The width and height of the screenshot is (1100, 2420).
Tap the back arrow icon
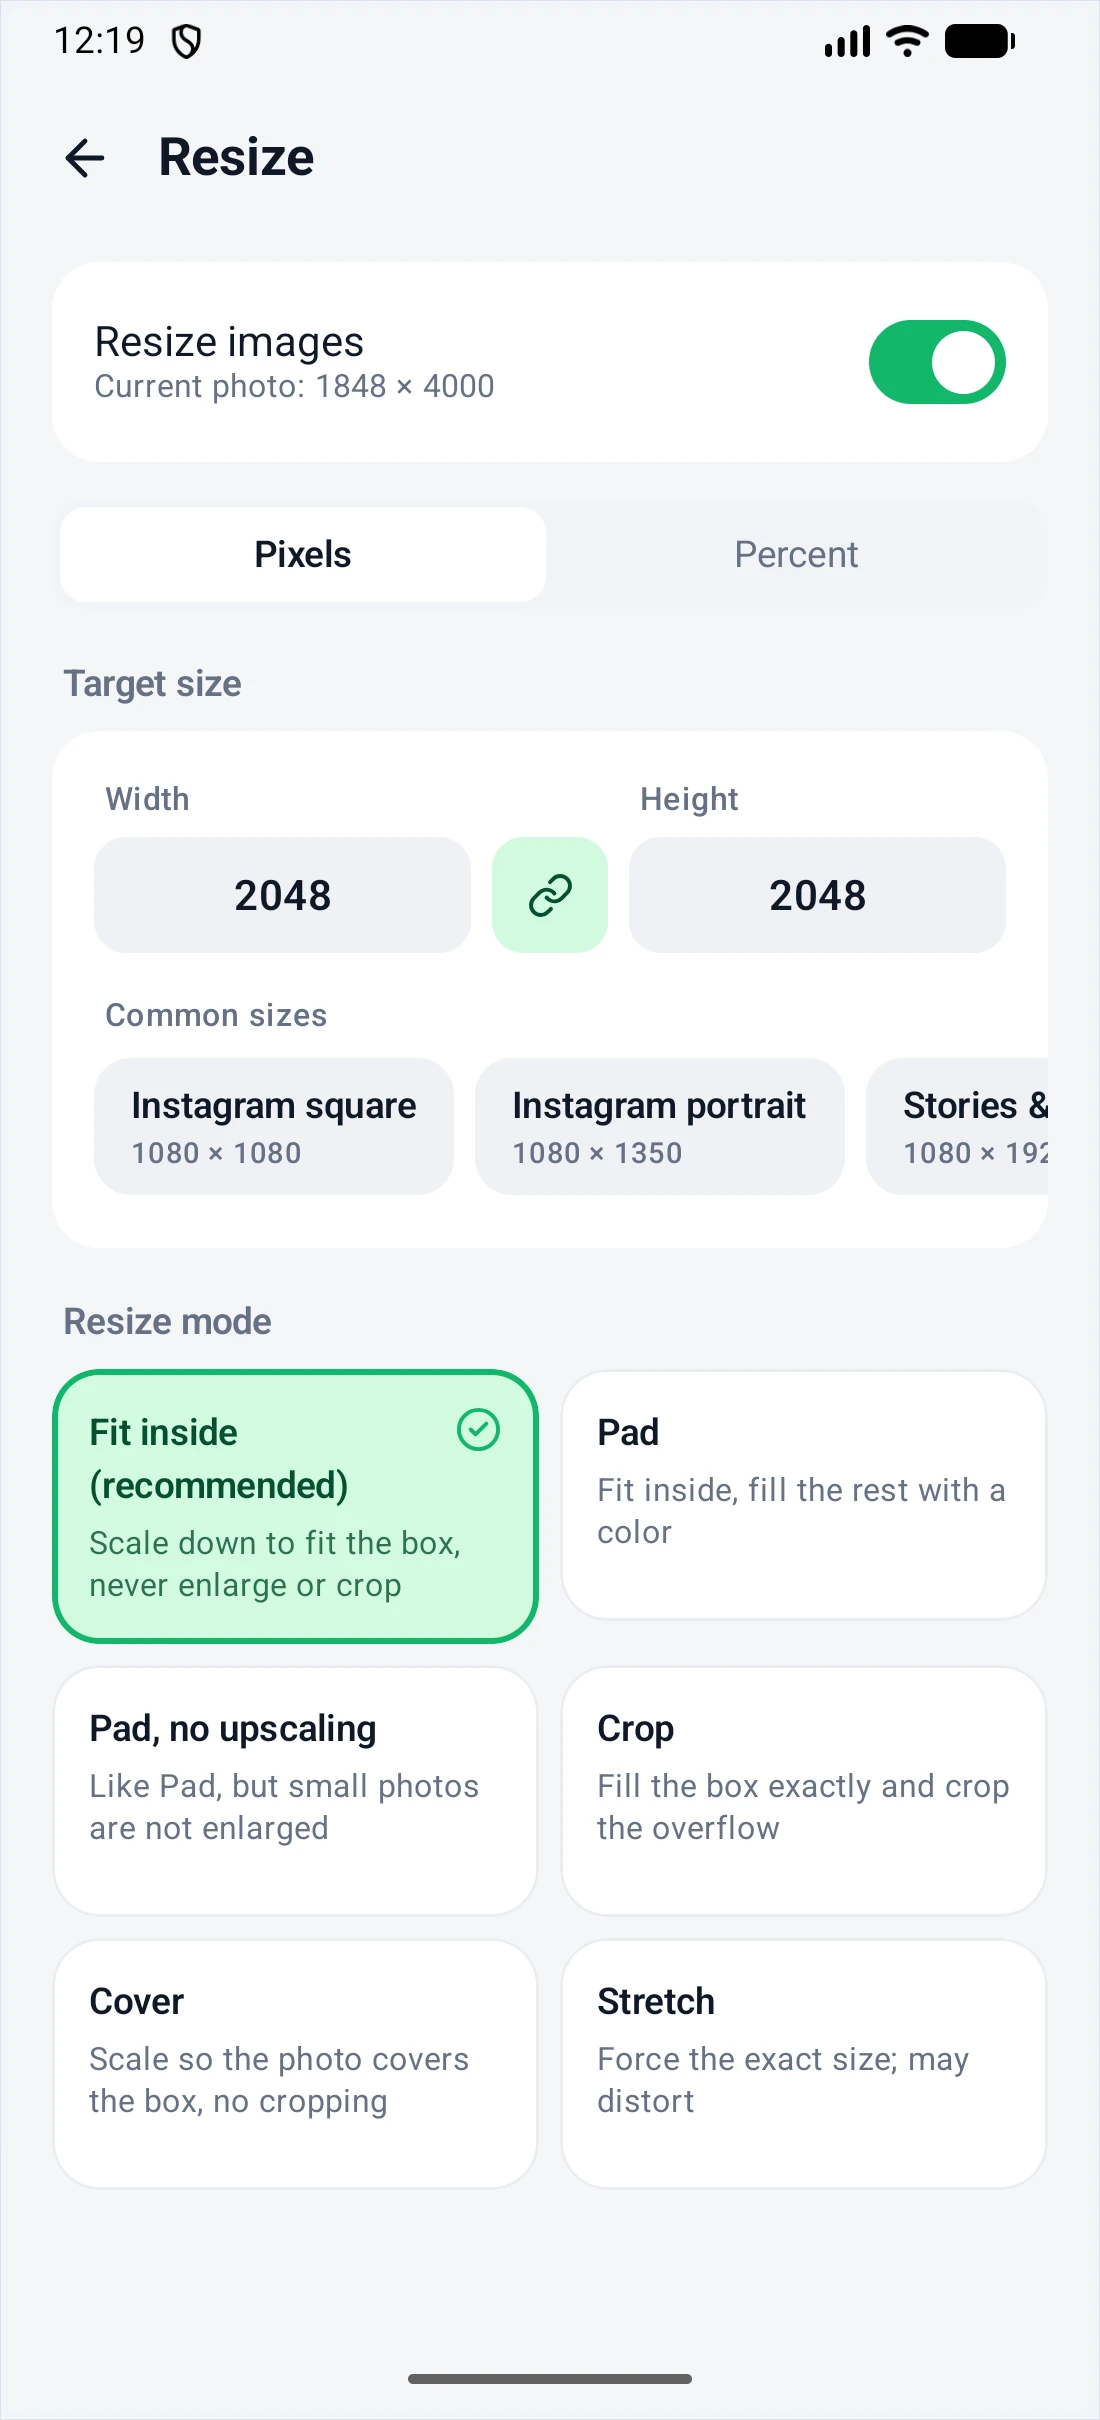click(x=85, y=158)
